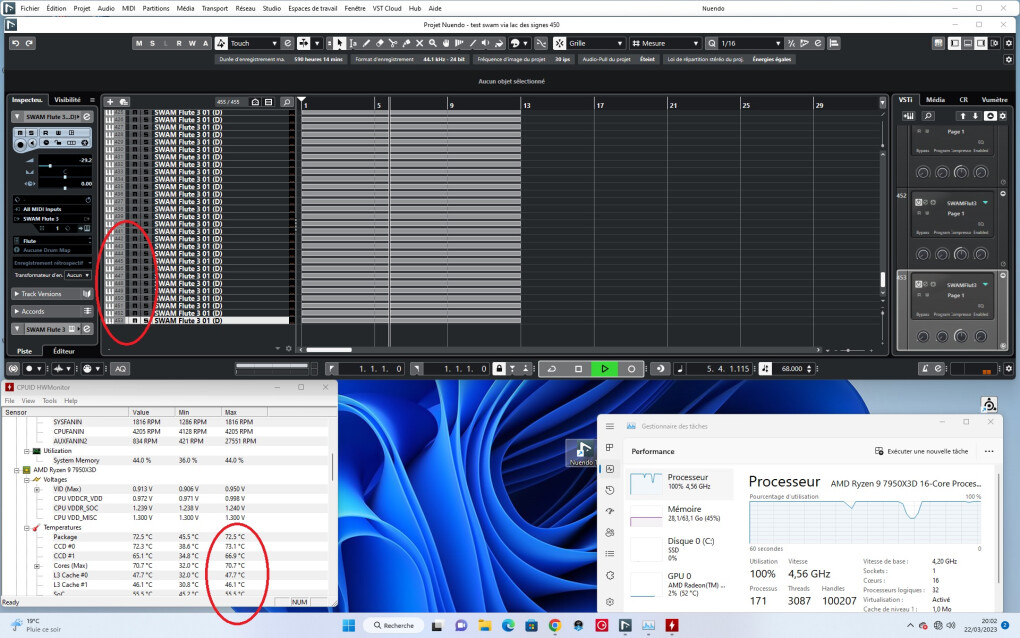1020x638 pixels.
Task: Toggle record enable in Inspector
Action: click(x=20, y=144)
